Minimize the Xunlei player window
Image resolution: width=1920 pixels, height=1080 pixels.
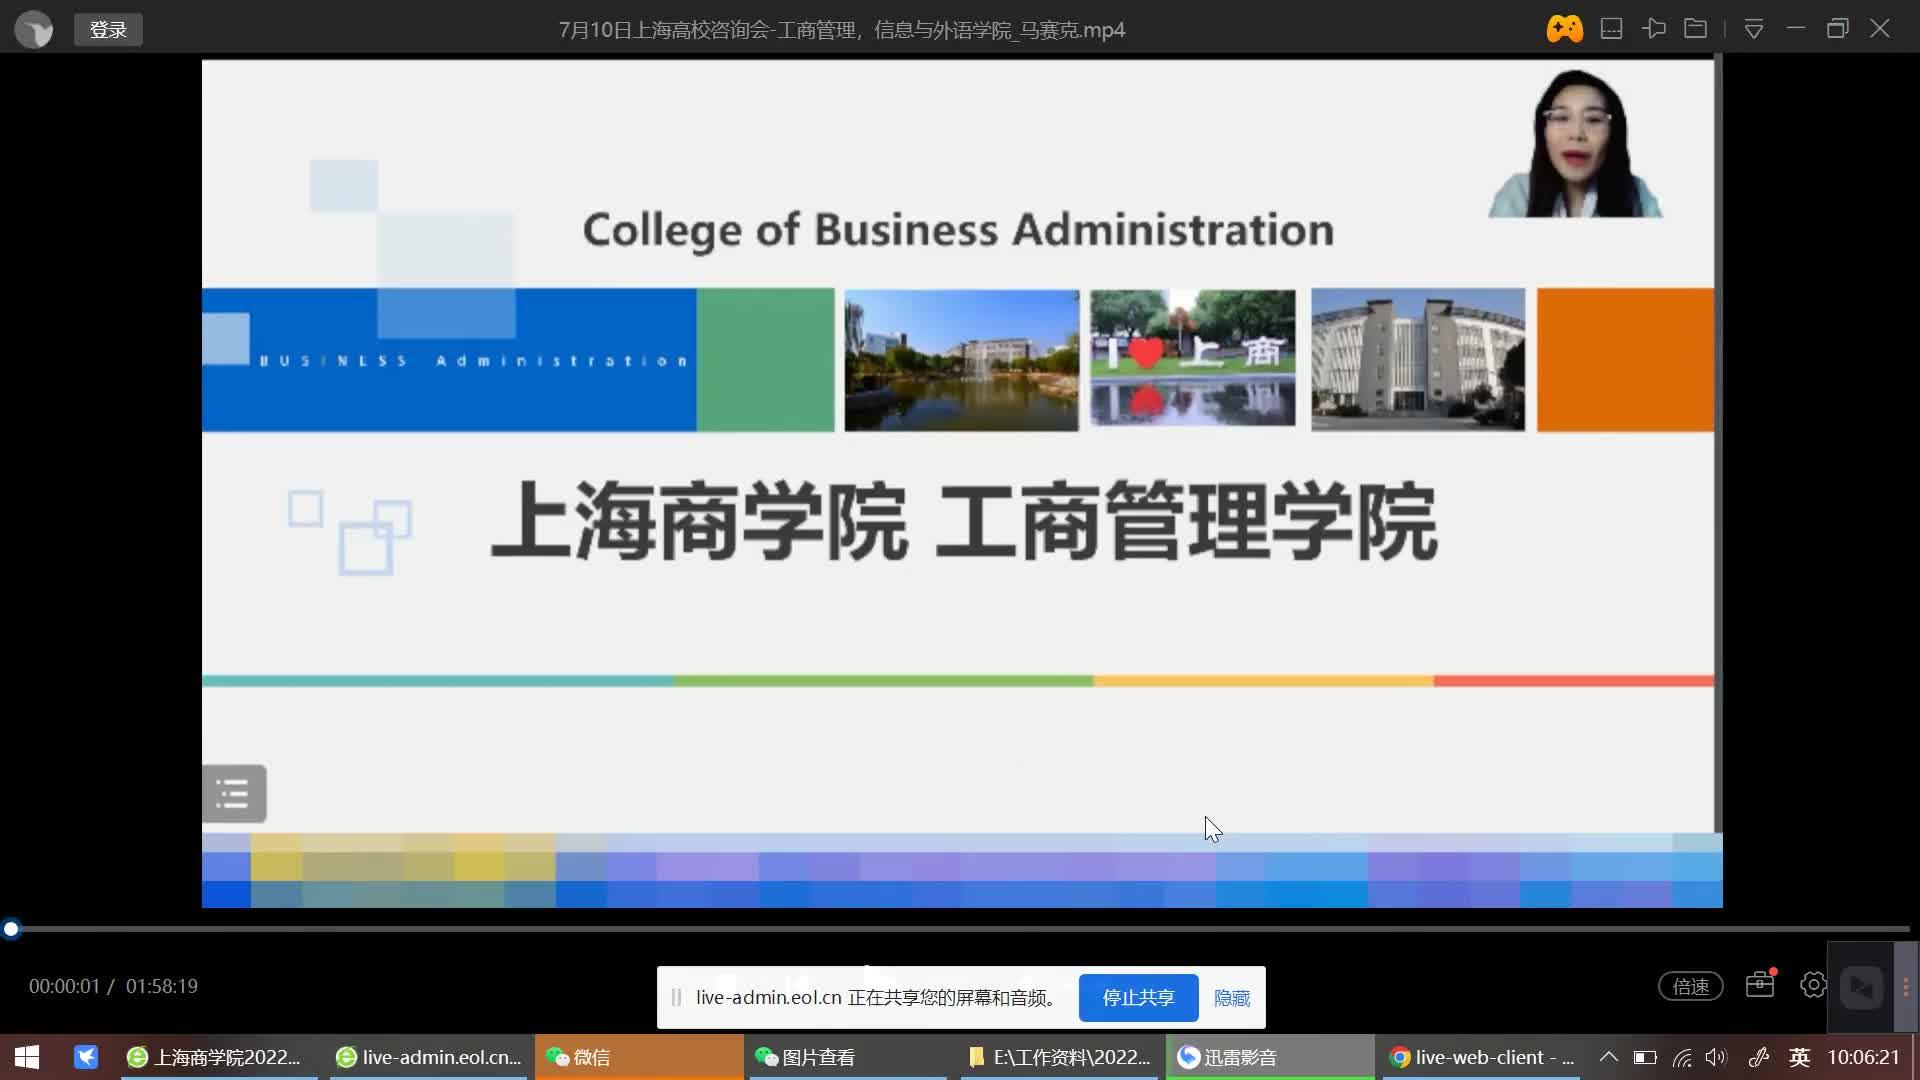pos(1795,29)
